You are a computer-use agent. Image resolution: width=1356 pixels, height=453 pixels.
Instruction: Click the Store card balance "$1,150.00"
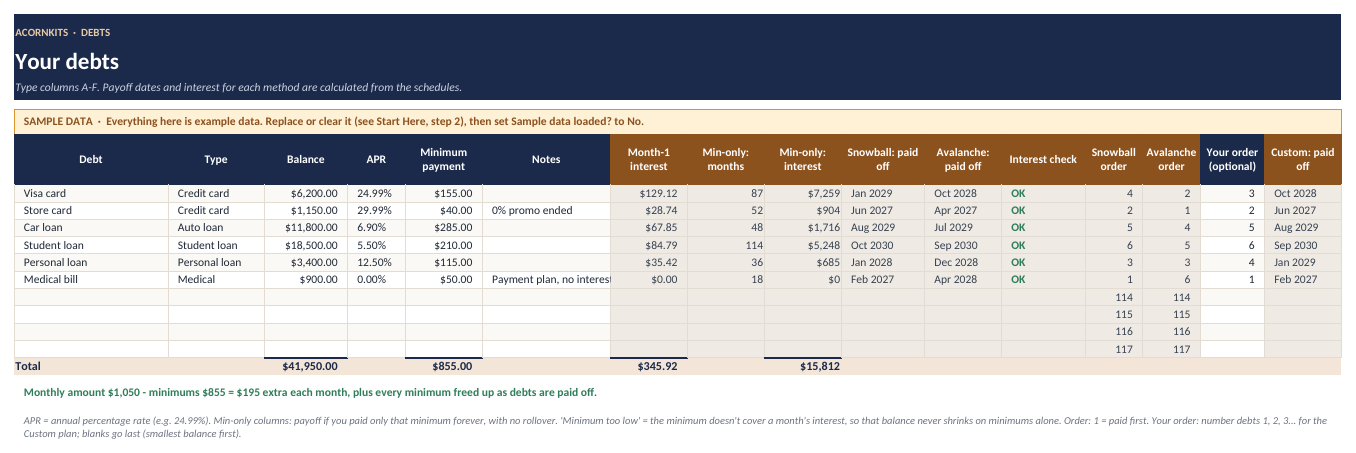(305, 210)
